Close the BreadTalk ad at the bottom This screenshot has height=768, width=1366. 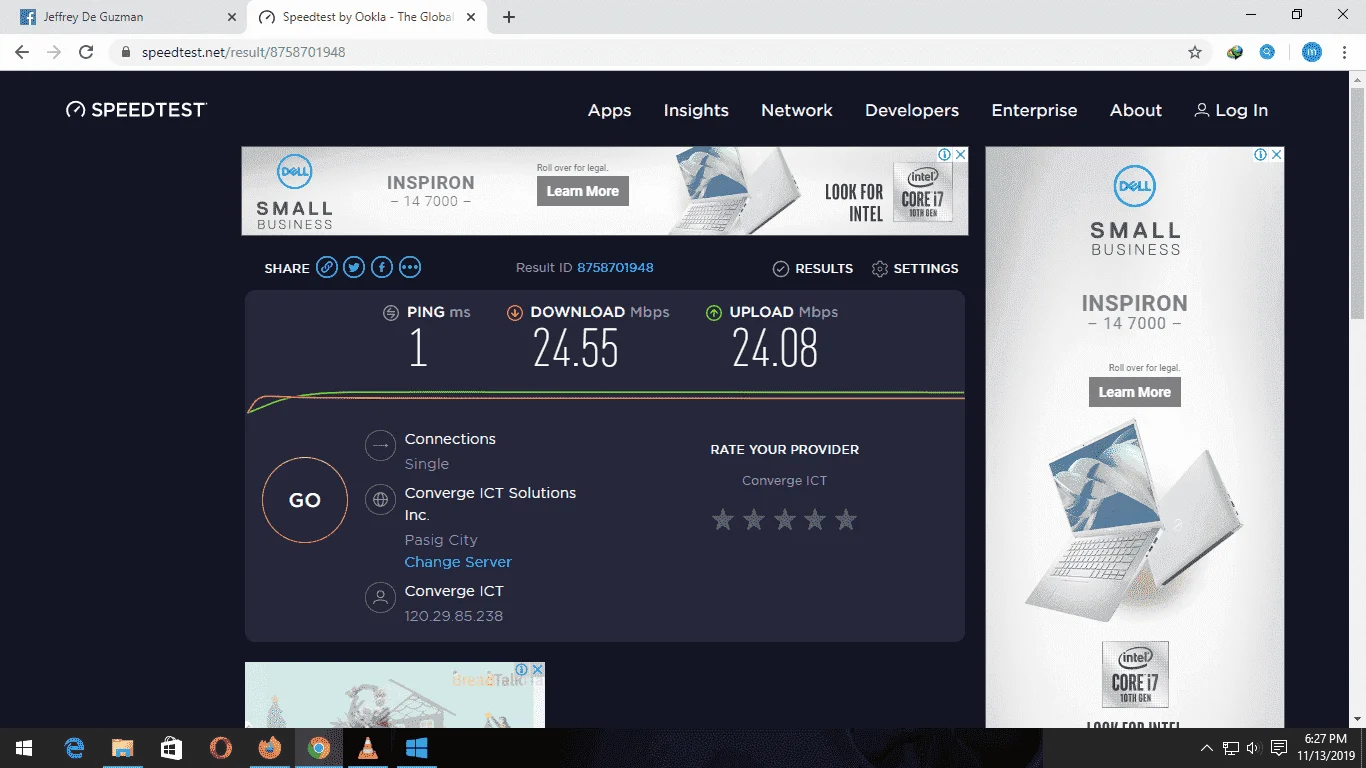tap(537, 670)
